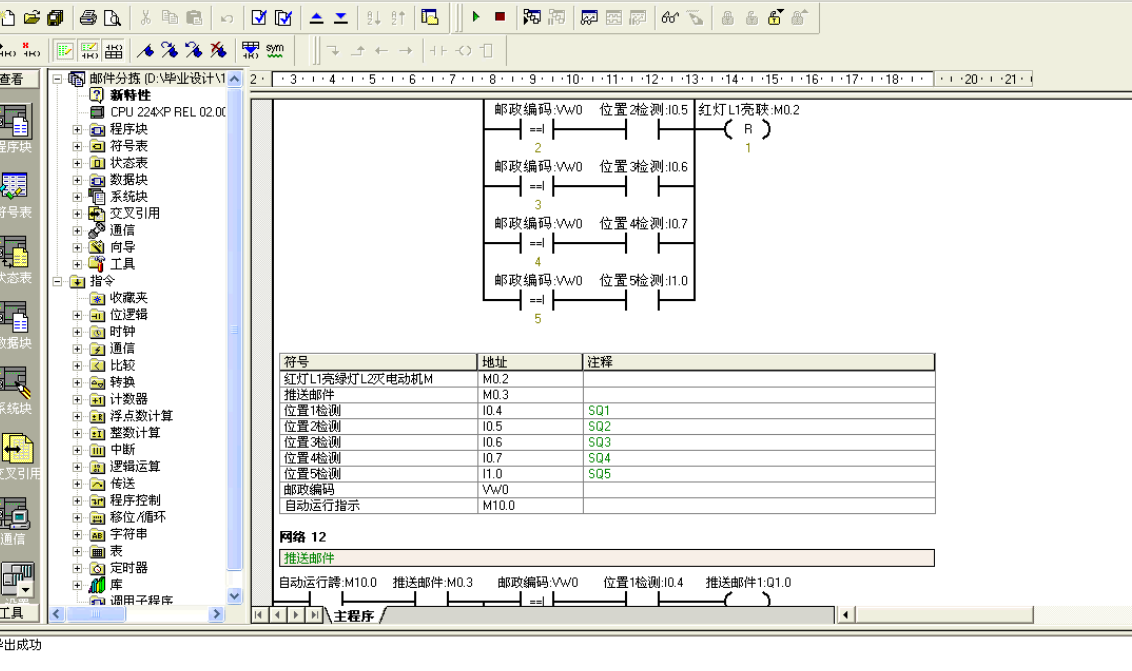Expand the 位逻辑 instruction folder
1132x671 pixels.
pyautogui.click(x=77, y=315)
